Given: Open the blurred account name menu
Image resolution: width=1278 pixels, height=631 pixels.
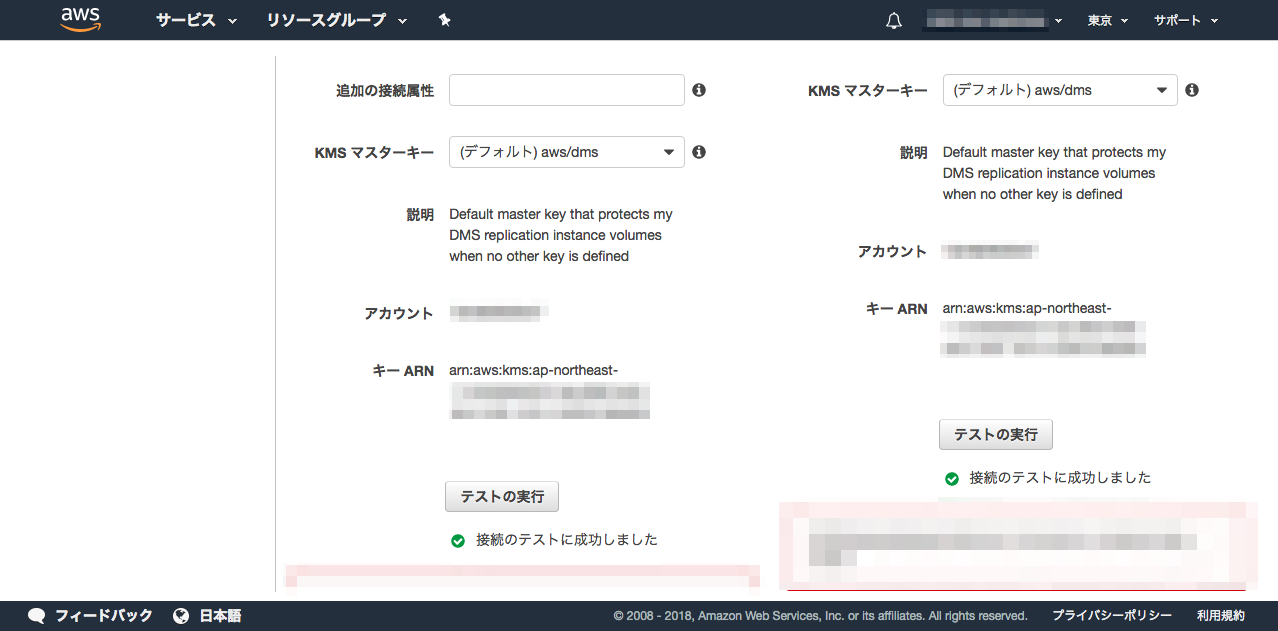Looking at the screenshot, I should [992, 20].
